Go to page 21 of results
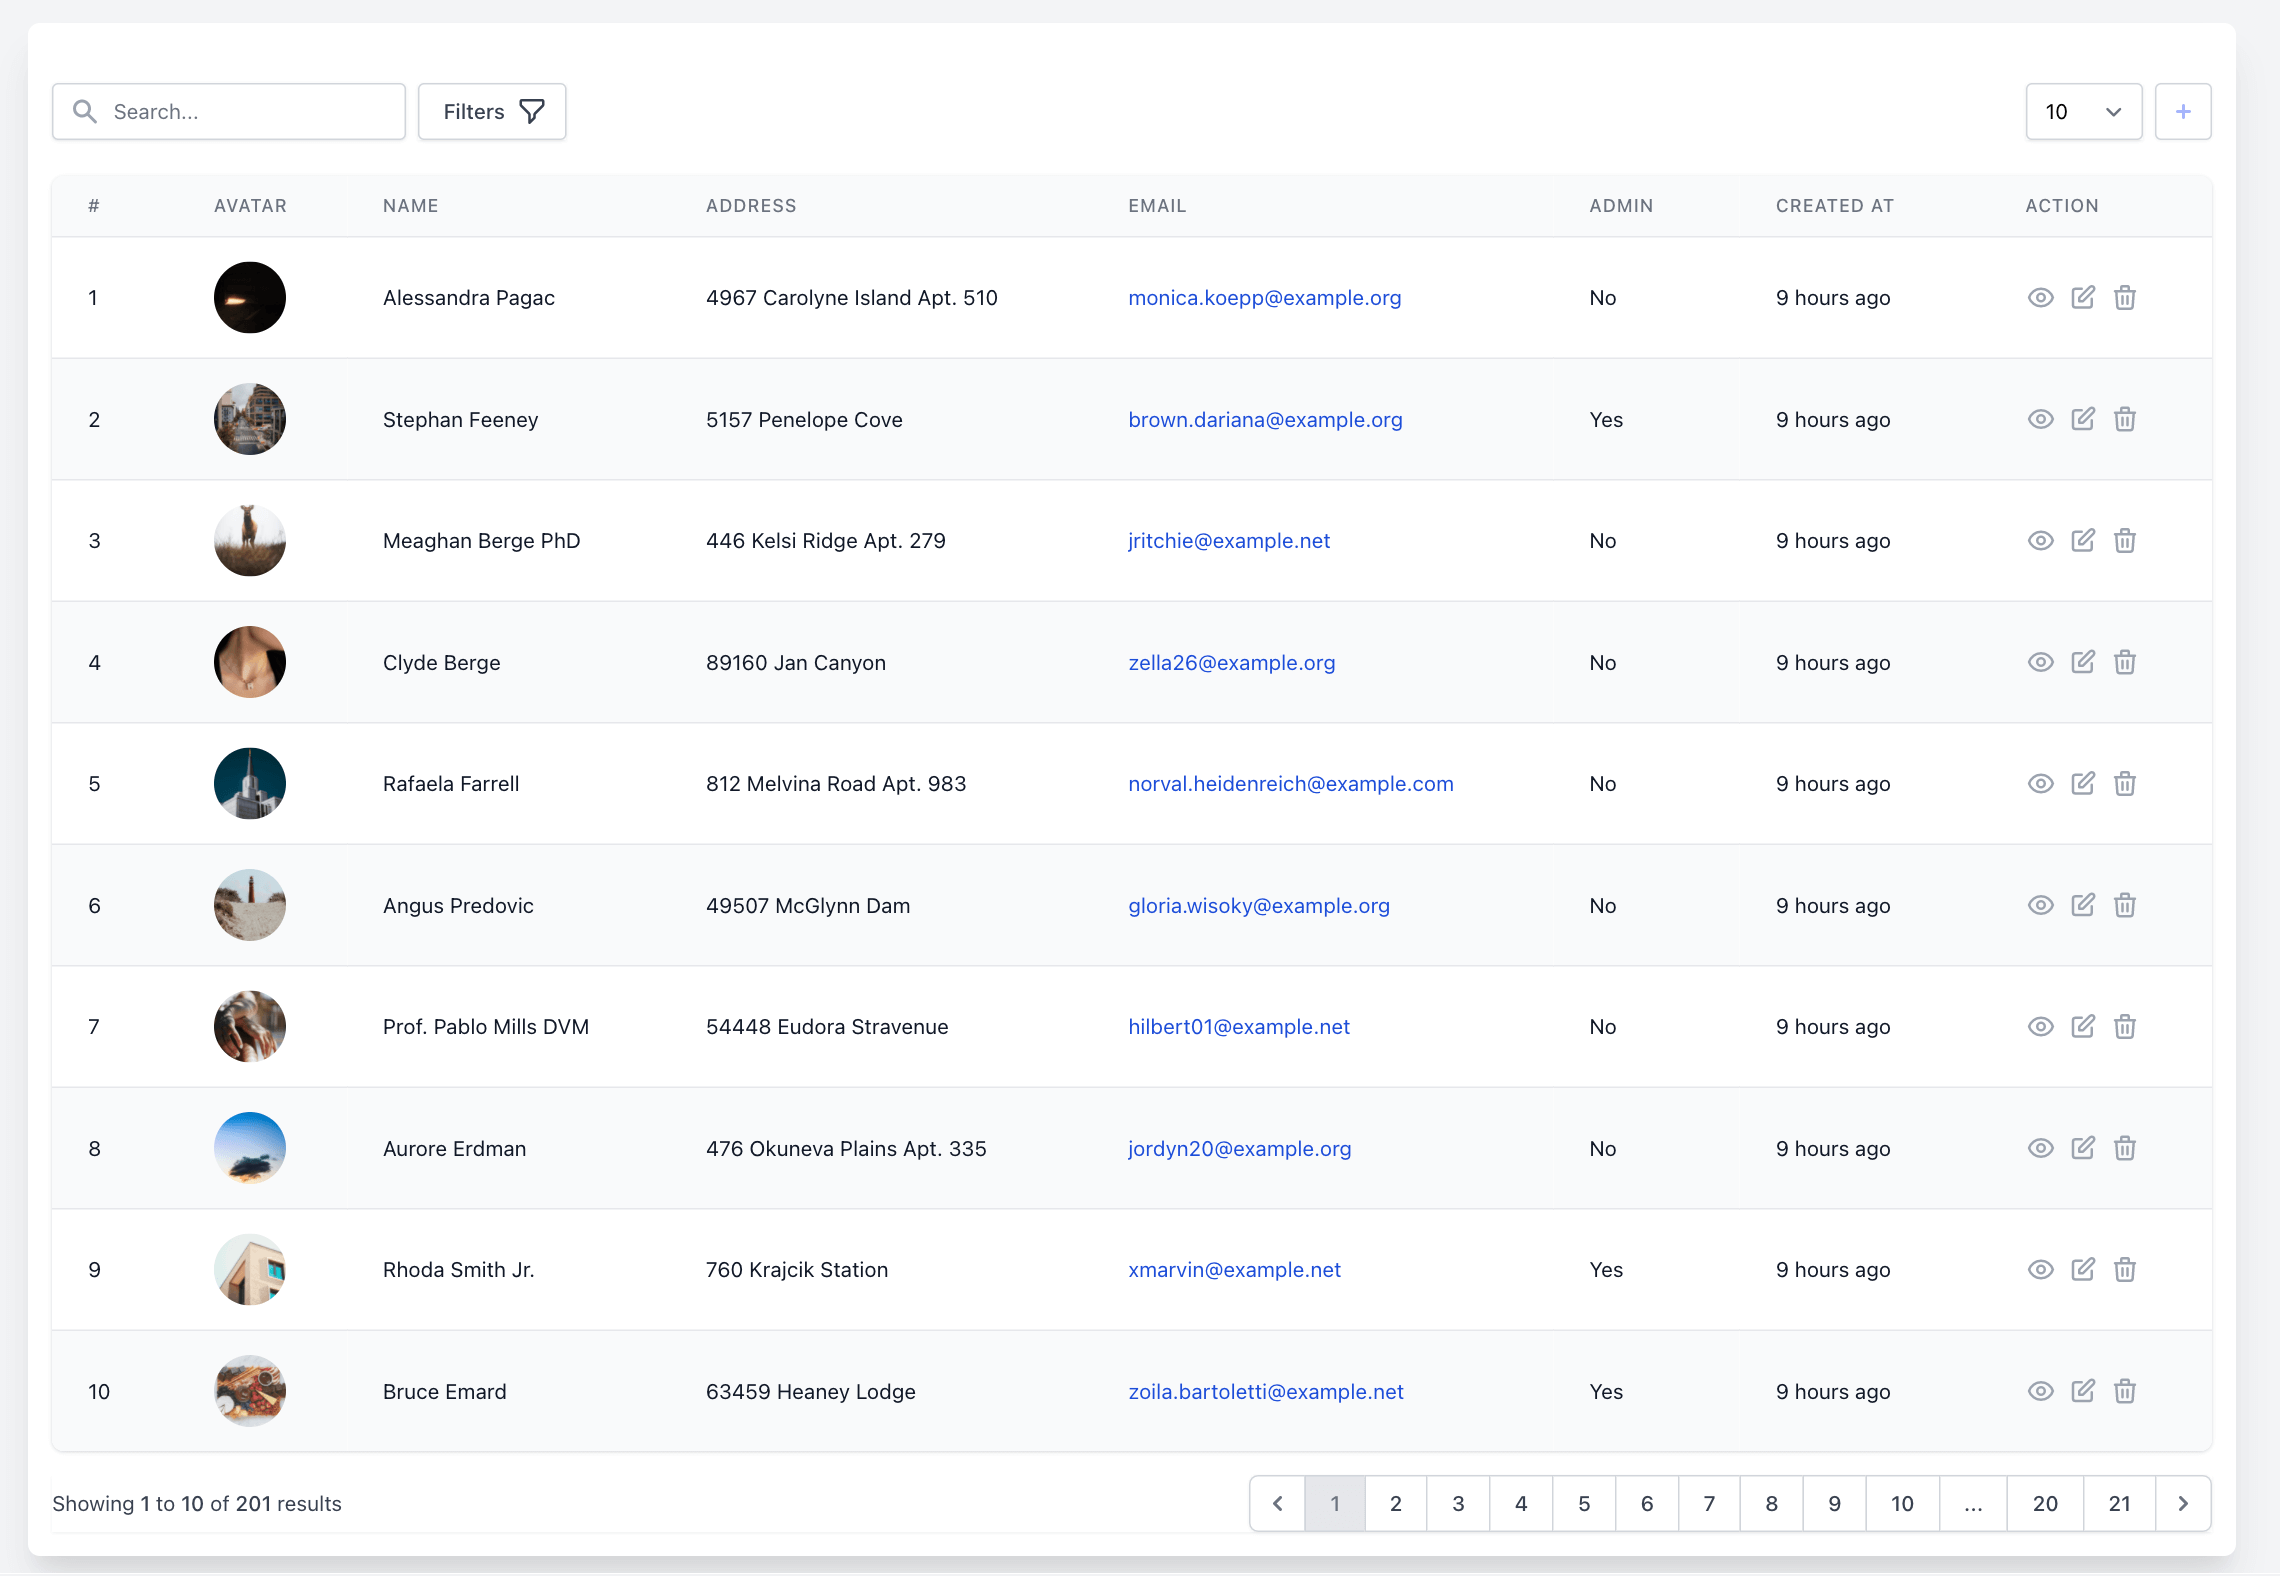Screen dimensions: 2280x1576 tap(2119, 1503)
